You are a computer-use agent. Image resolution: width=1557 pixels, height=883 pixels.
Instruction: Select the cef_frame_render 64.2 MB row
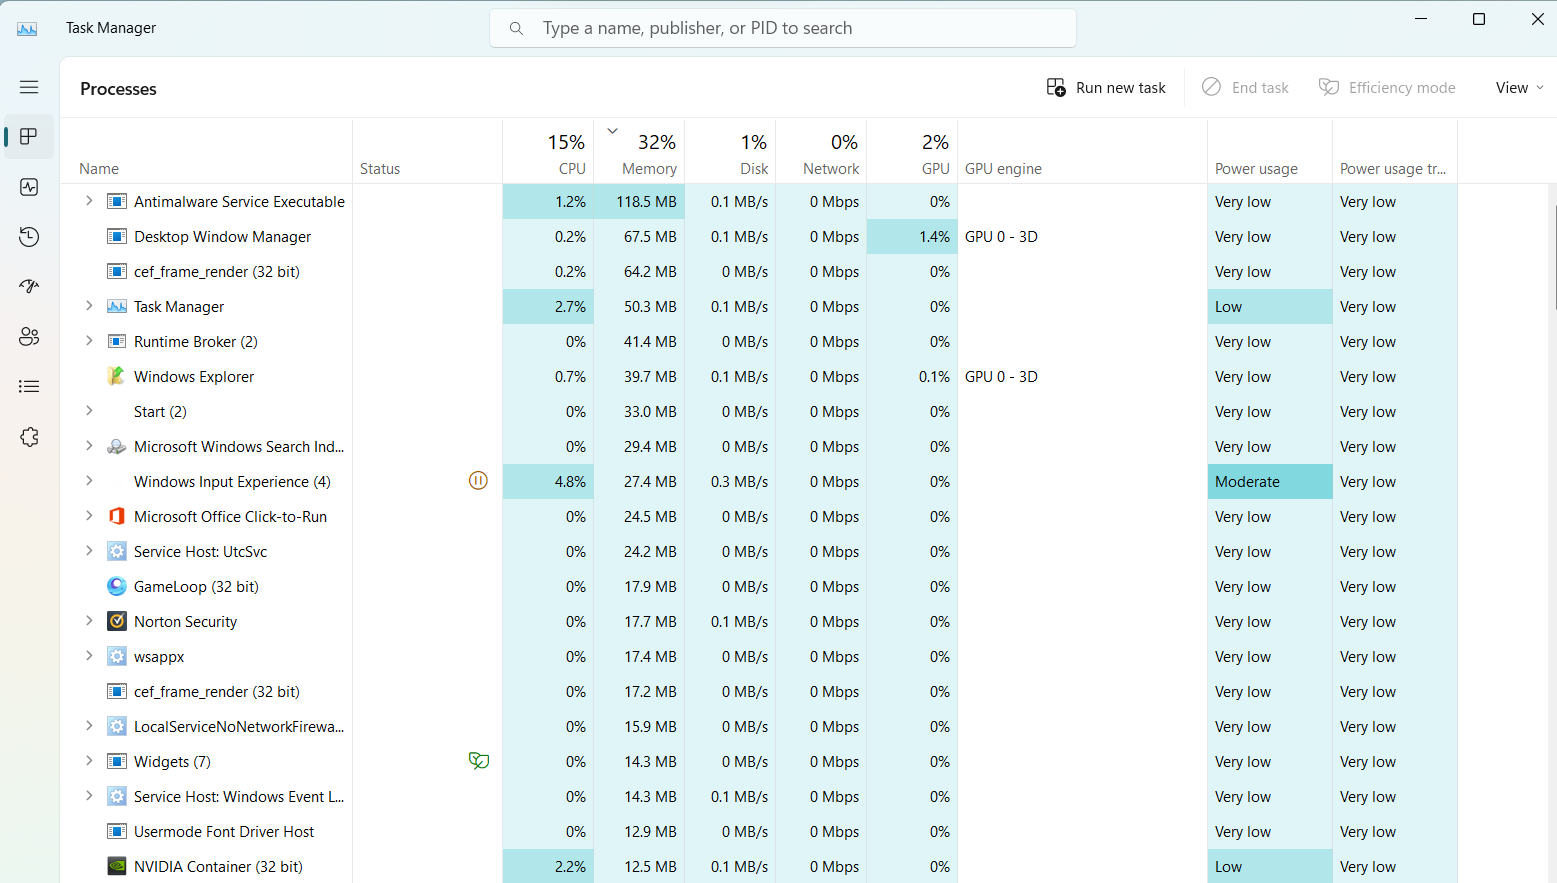pos(759,271)
